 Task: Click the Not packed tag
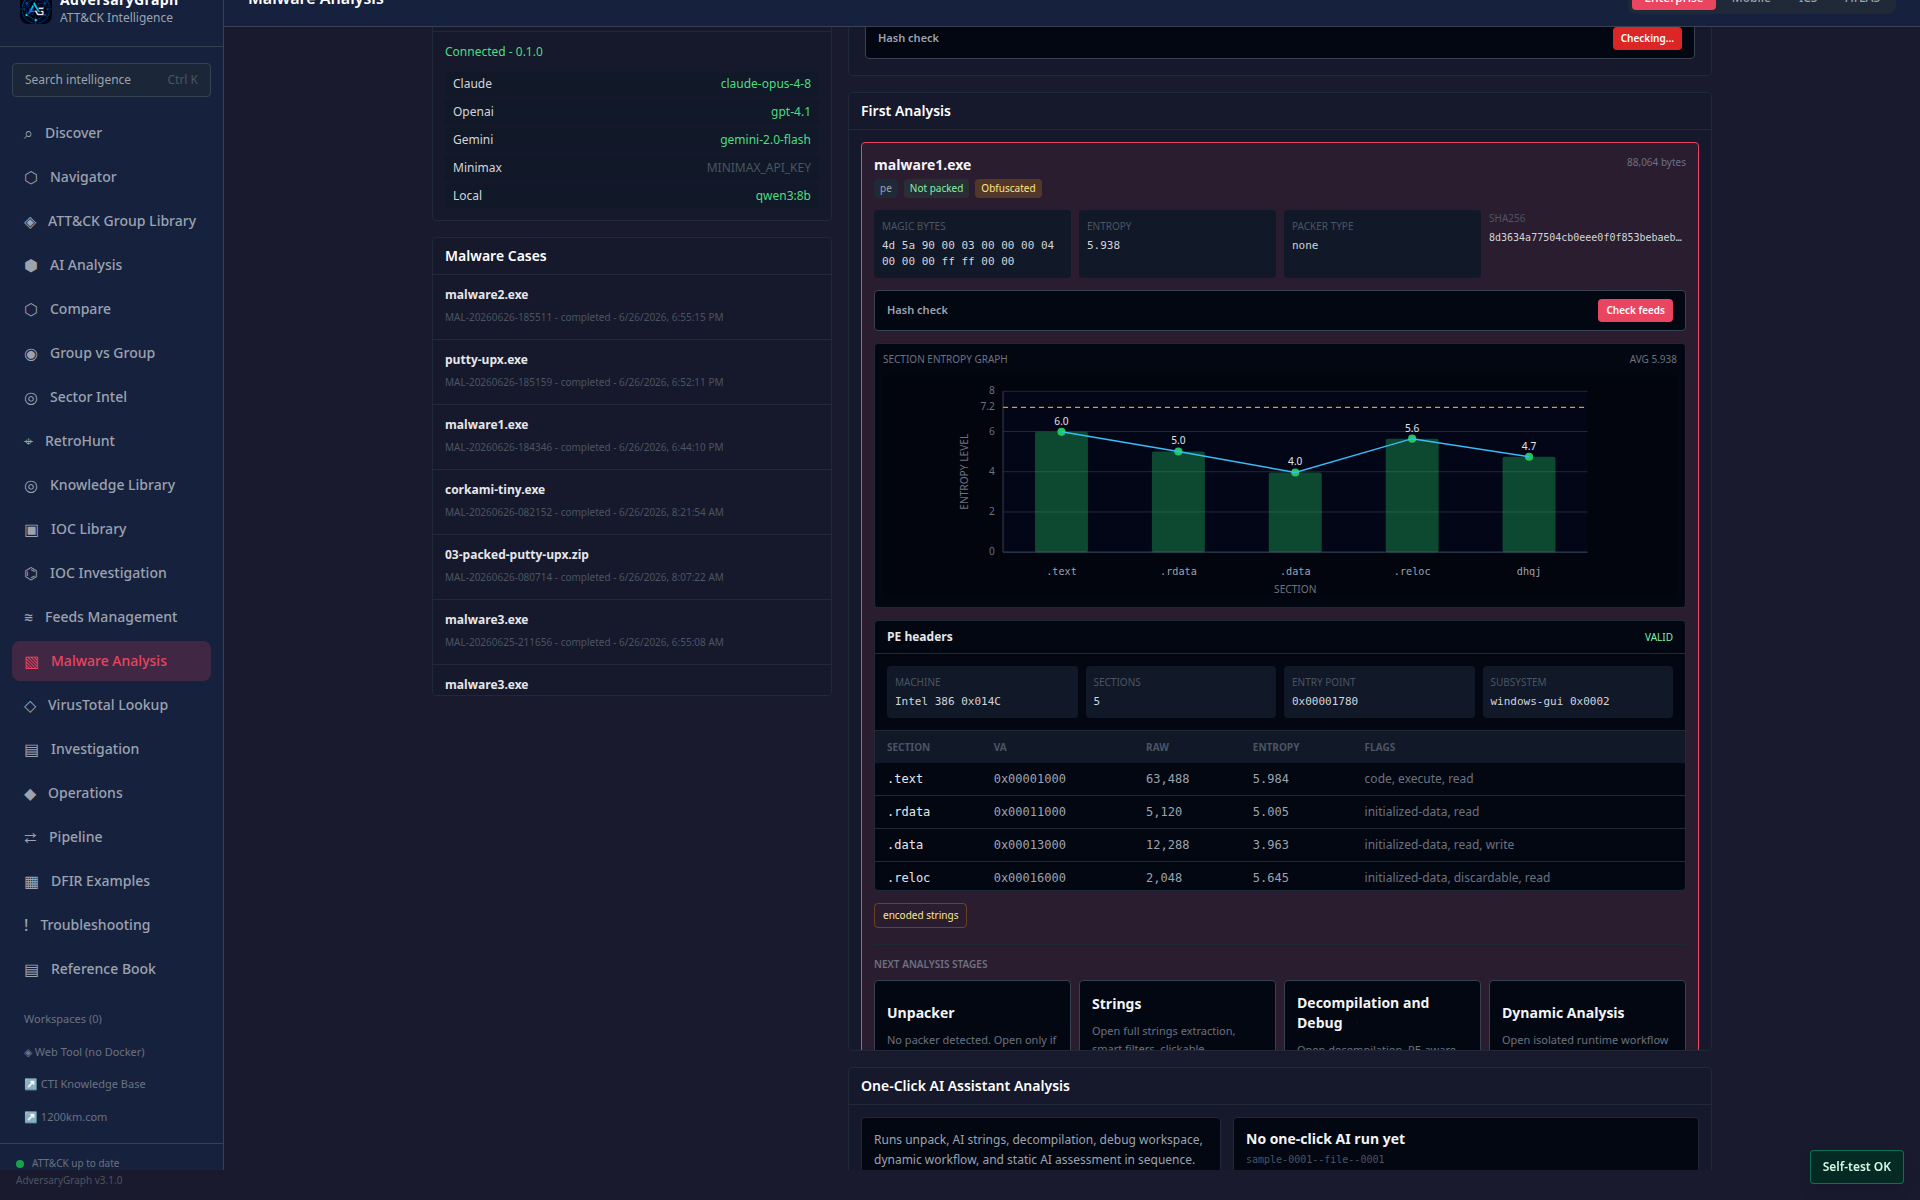[x=936, y=188]
